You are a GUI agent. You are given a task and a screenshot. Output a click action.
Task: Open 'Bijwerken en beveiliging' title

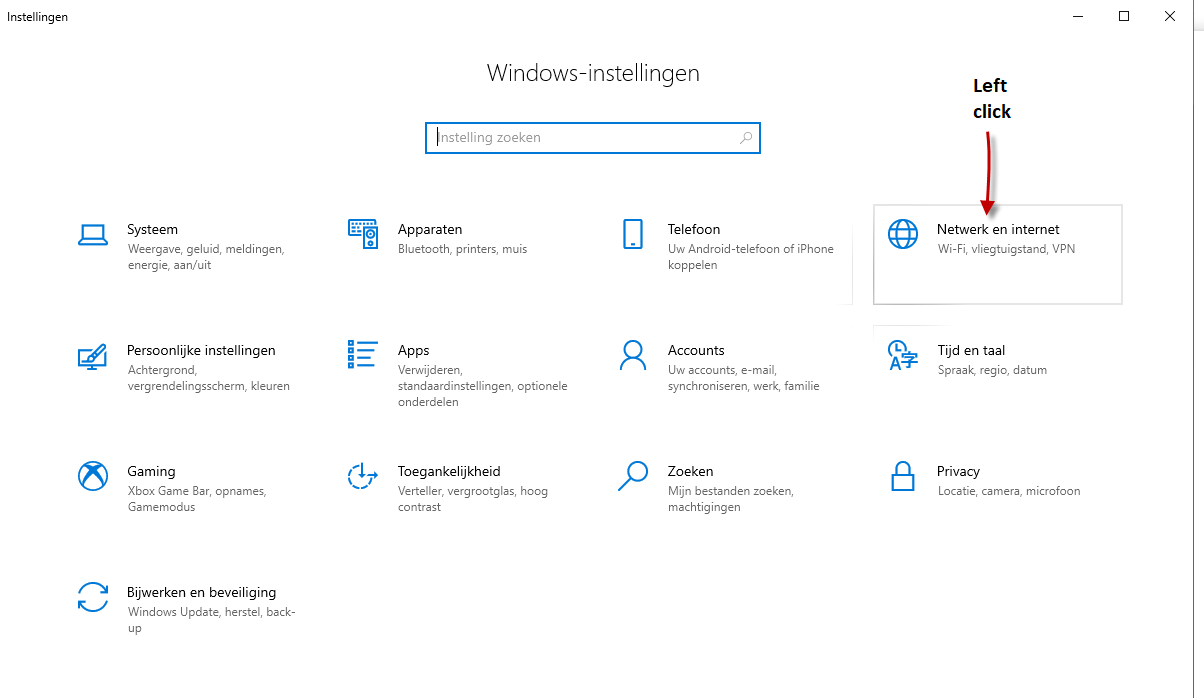[x=201, y=592]
